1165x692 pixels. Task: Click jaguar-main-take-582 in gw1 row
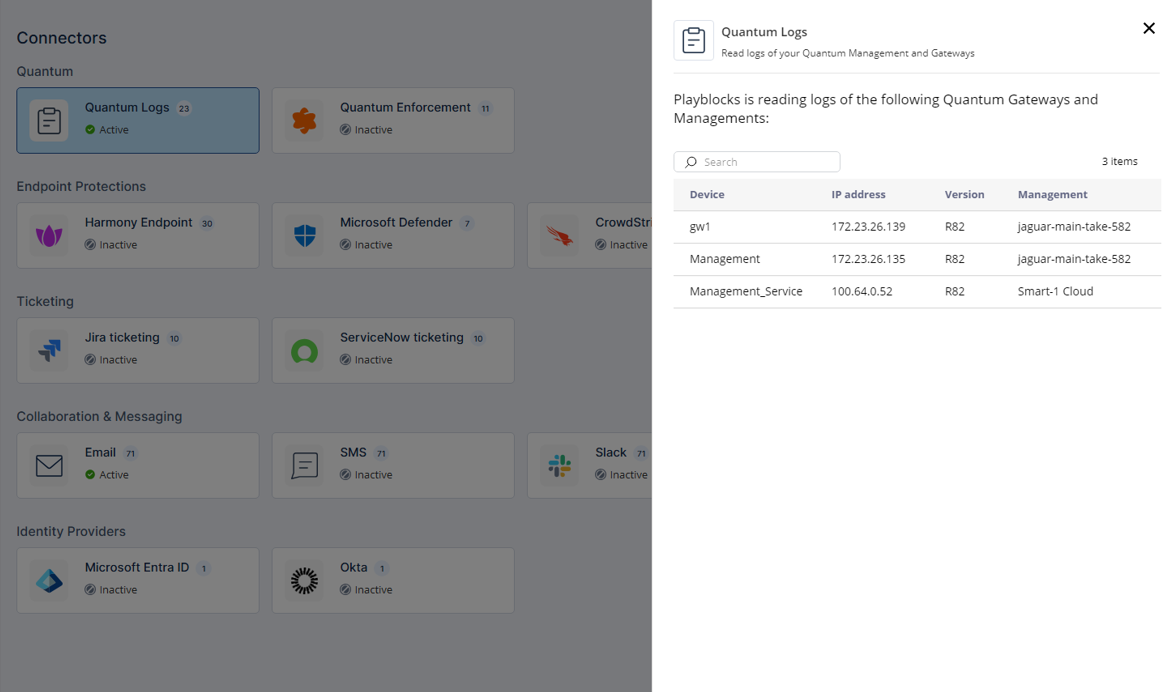[x=1074, y=227]
